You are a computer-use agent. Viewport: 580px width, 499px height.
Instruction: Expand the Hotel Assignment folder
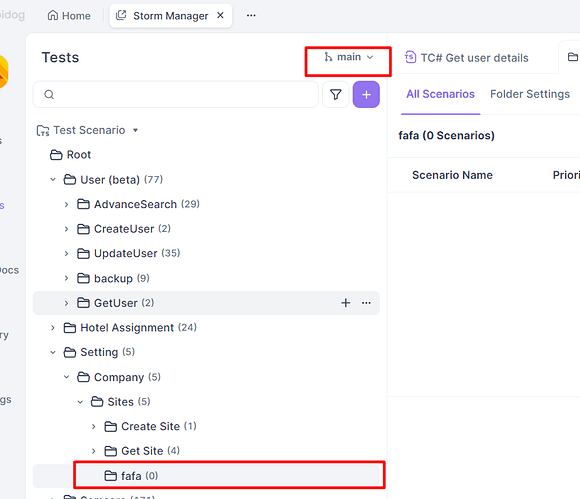pos(53,328)
